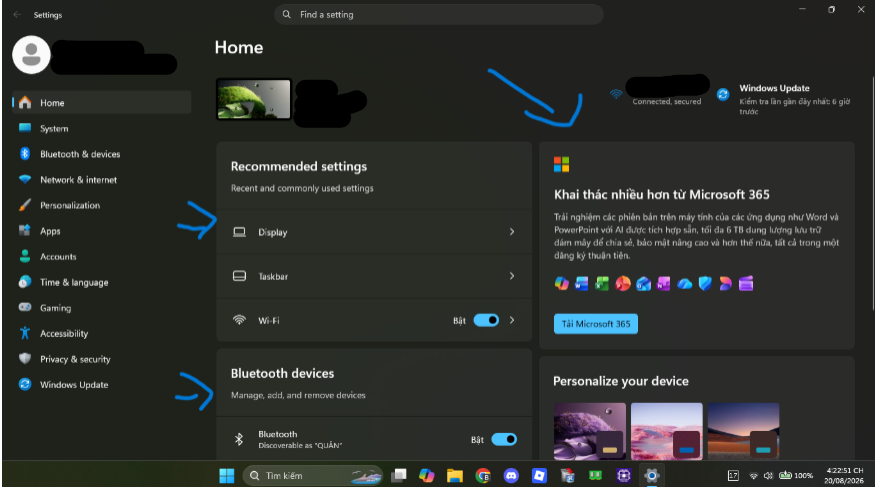Open Display recommended setting row
This screenshot has height=487, width=875.
click(x=374, y=232)
